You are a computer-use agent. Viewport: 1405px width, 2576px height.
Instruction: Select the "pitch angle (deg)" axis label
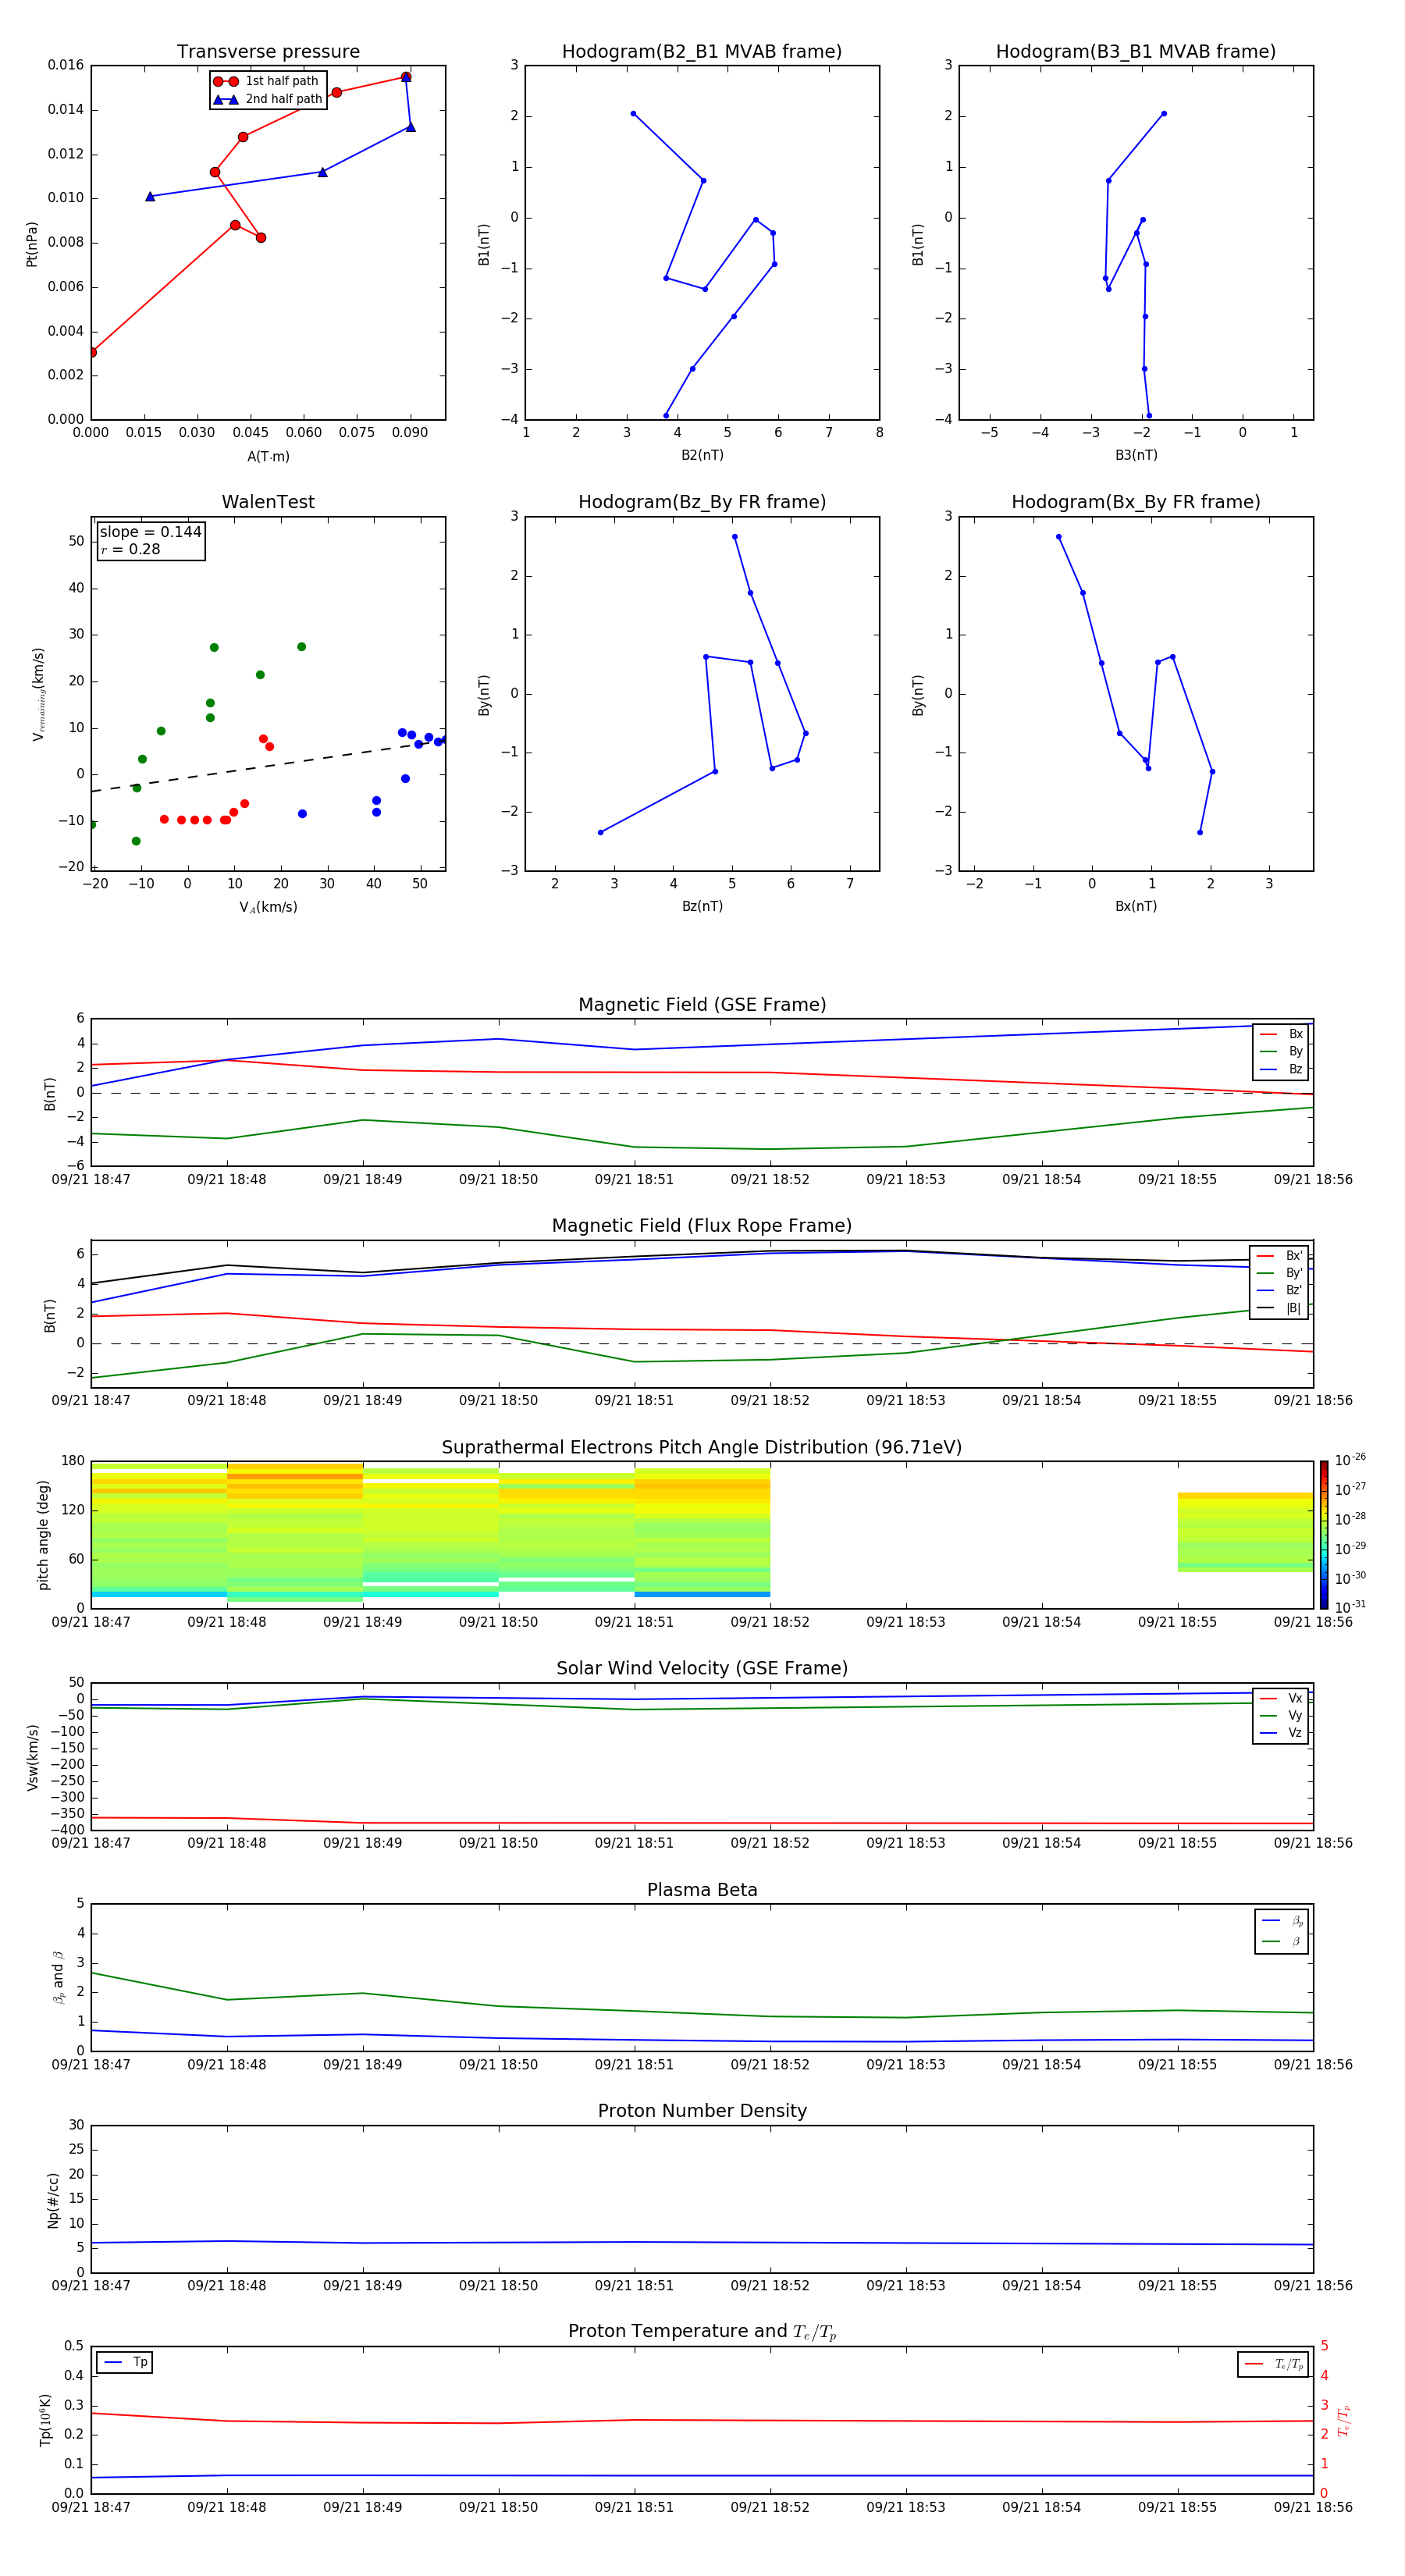[43, 1535]
